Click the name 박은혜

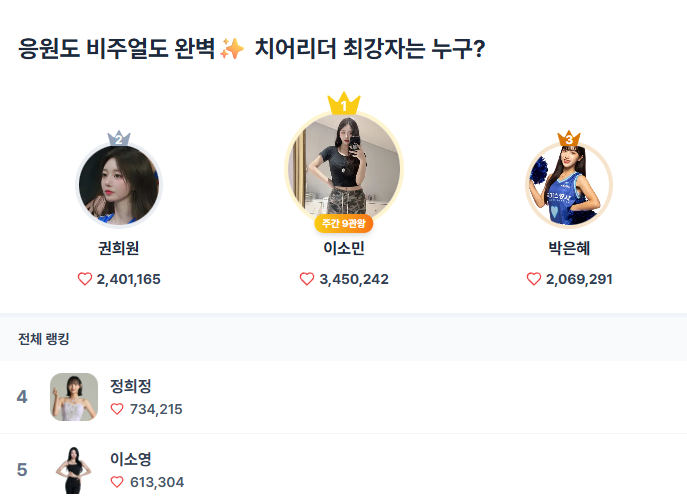click(569, 249)
